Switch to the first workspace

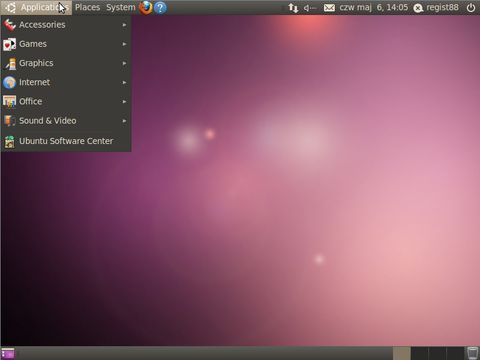click(x=401, y=353)
